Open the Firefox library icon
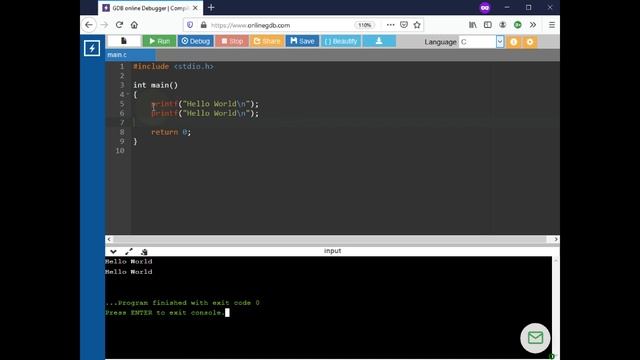Image resolution: width=640 pixels, height=360 pixels. point(473,25)
